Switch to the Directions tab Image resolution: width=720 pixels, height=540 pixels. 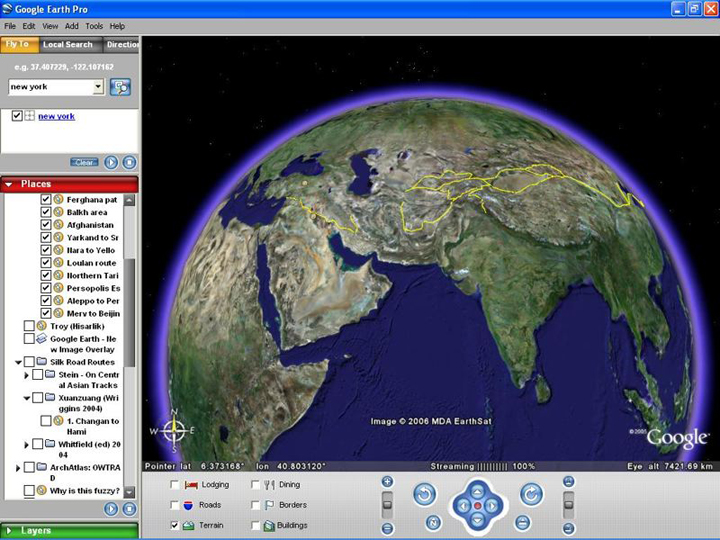point(121,45)
